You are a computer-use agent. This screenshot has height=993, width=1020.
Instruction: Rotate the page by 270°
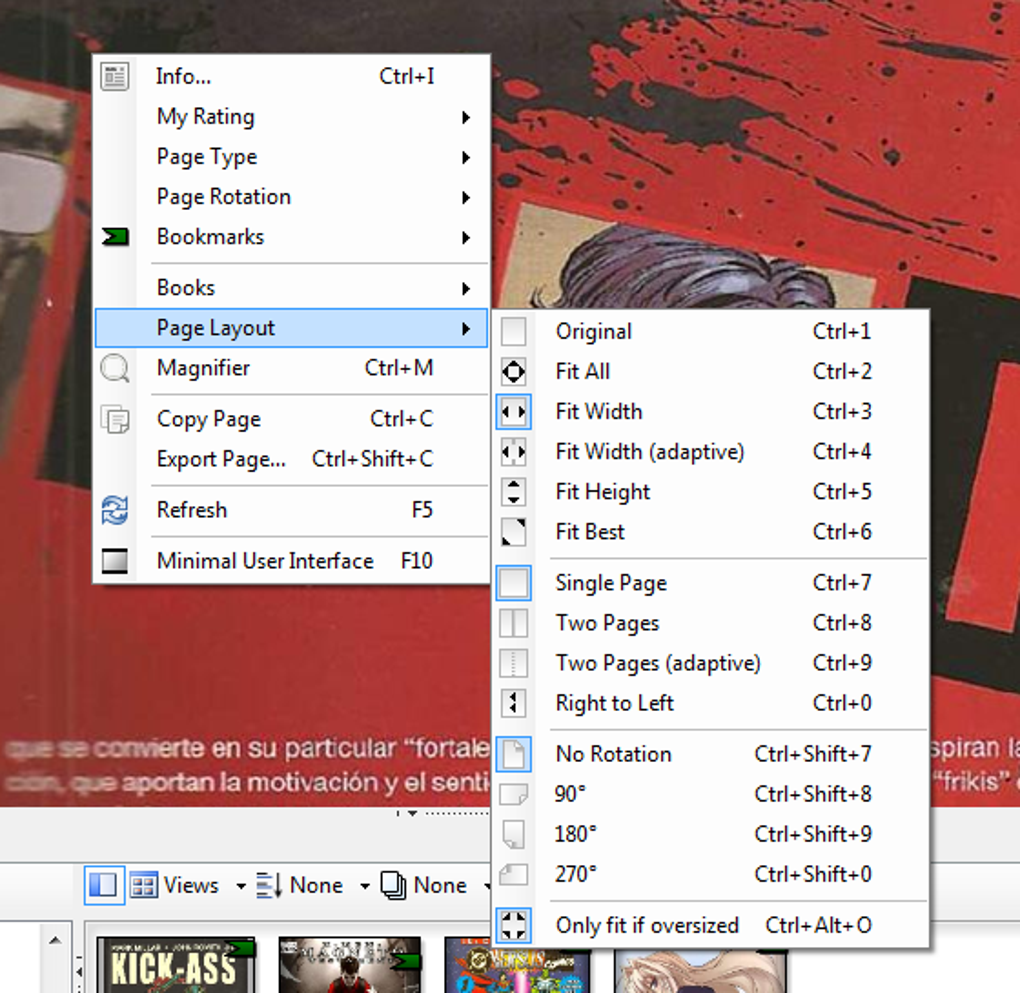[711, 875]
